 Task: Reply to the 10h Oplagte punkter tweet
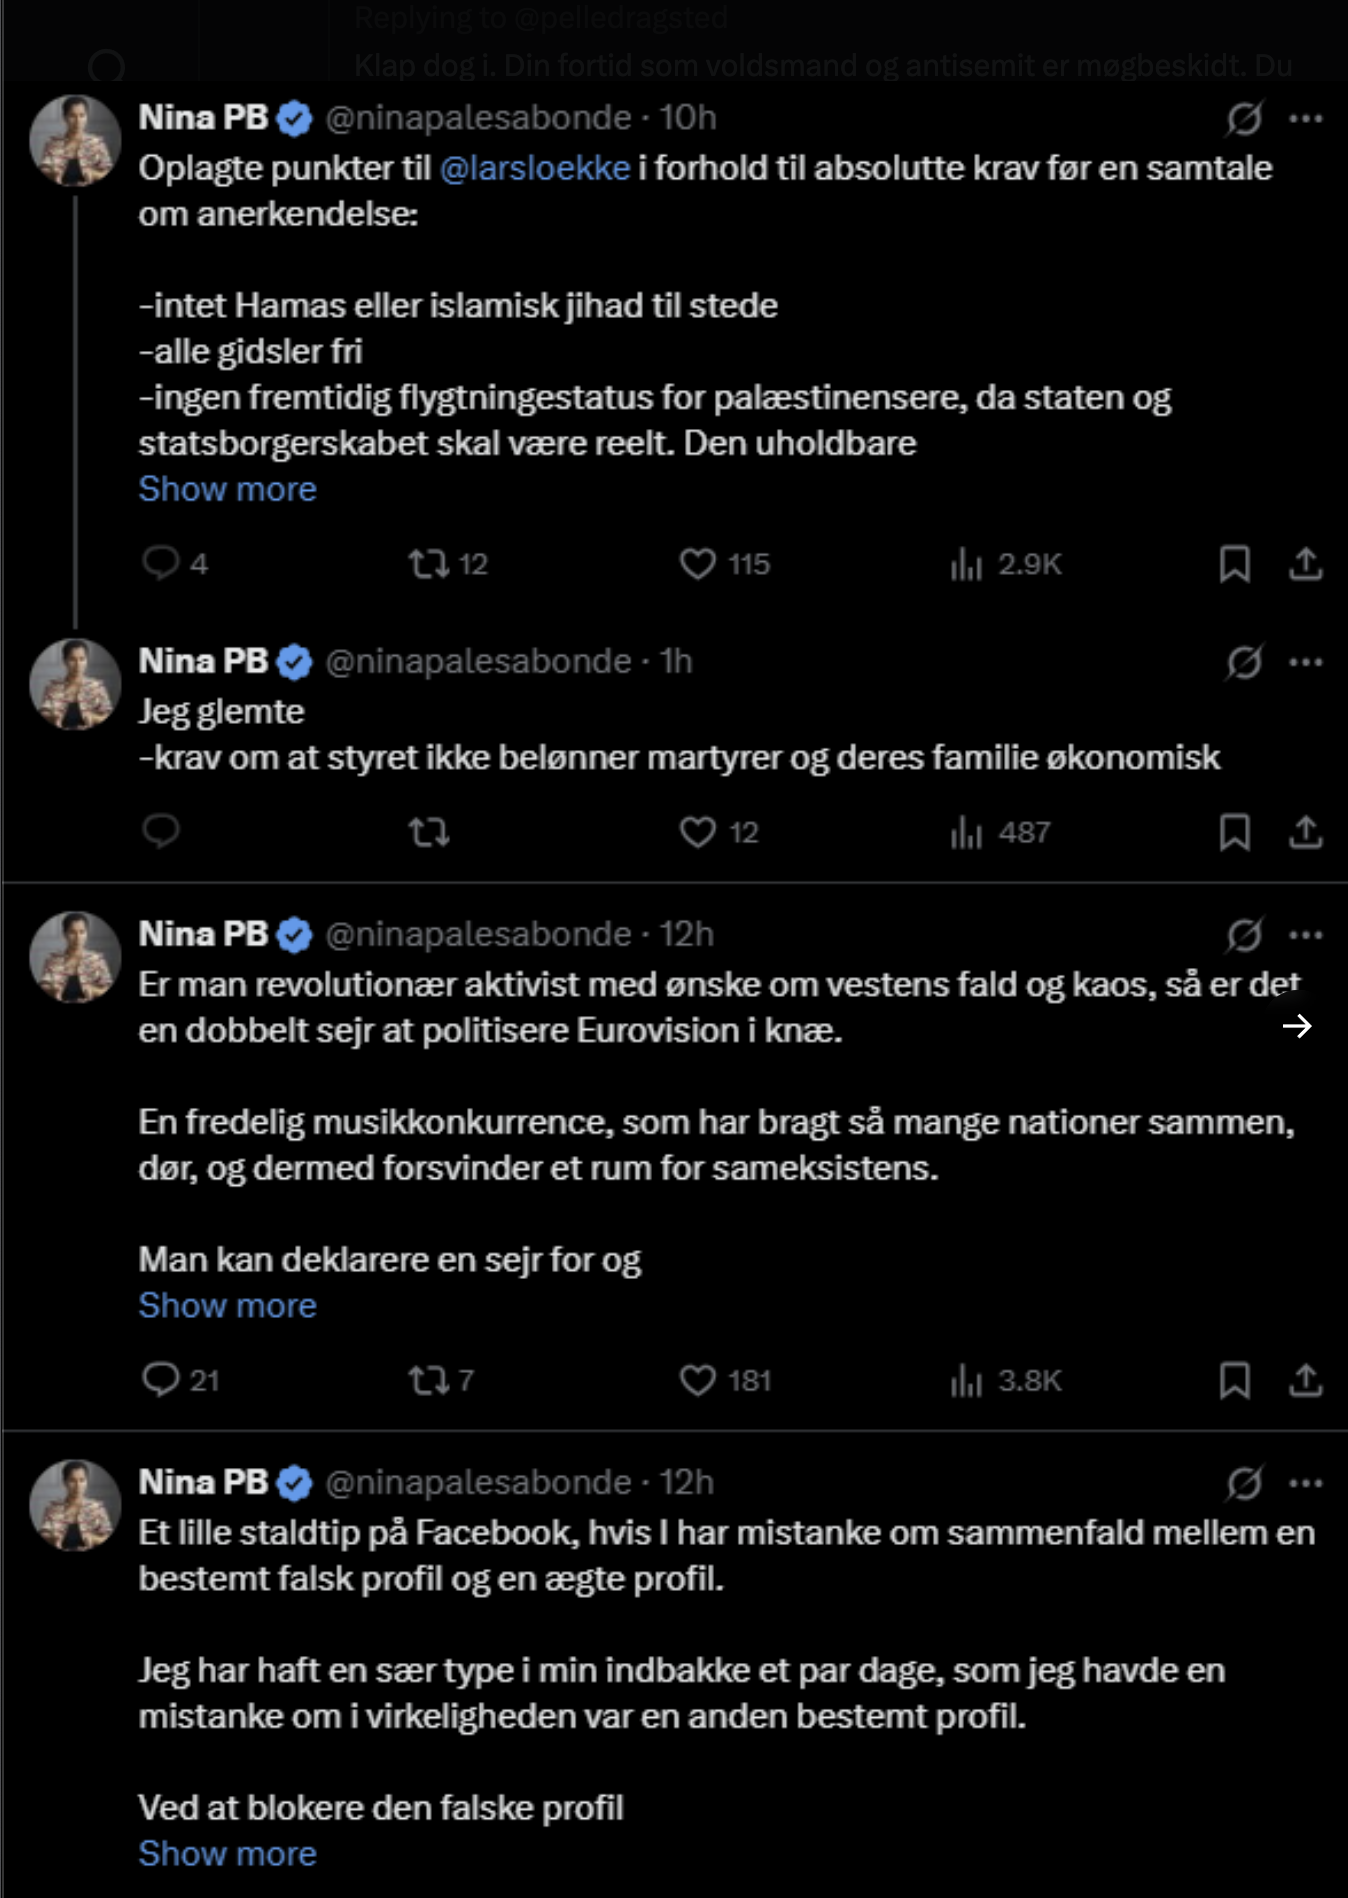160,563
